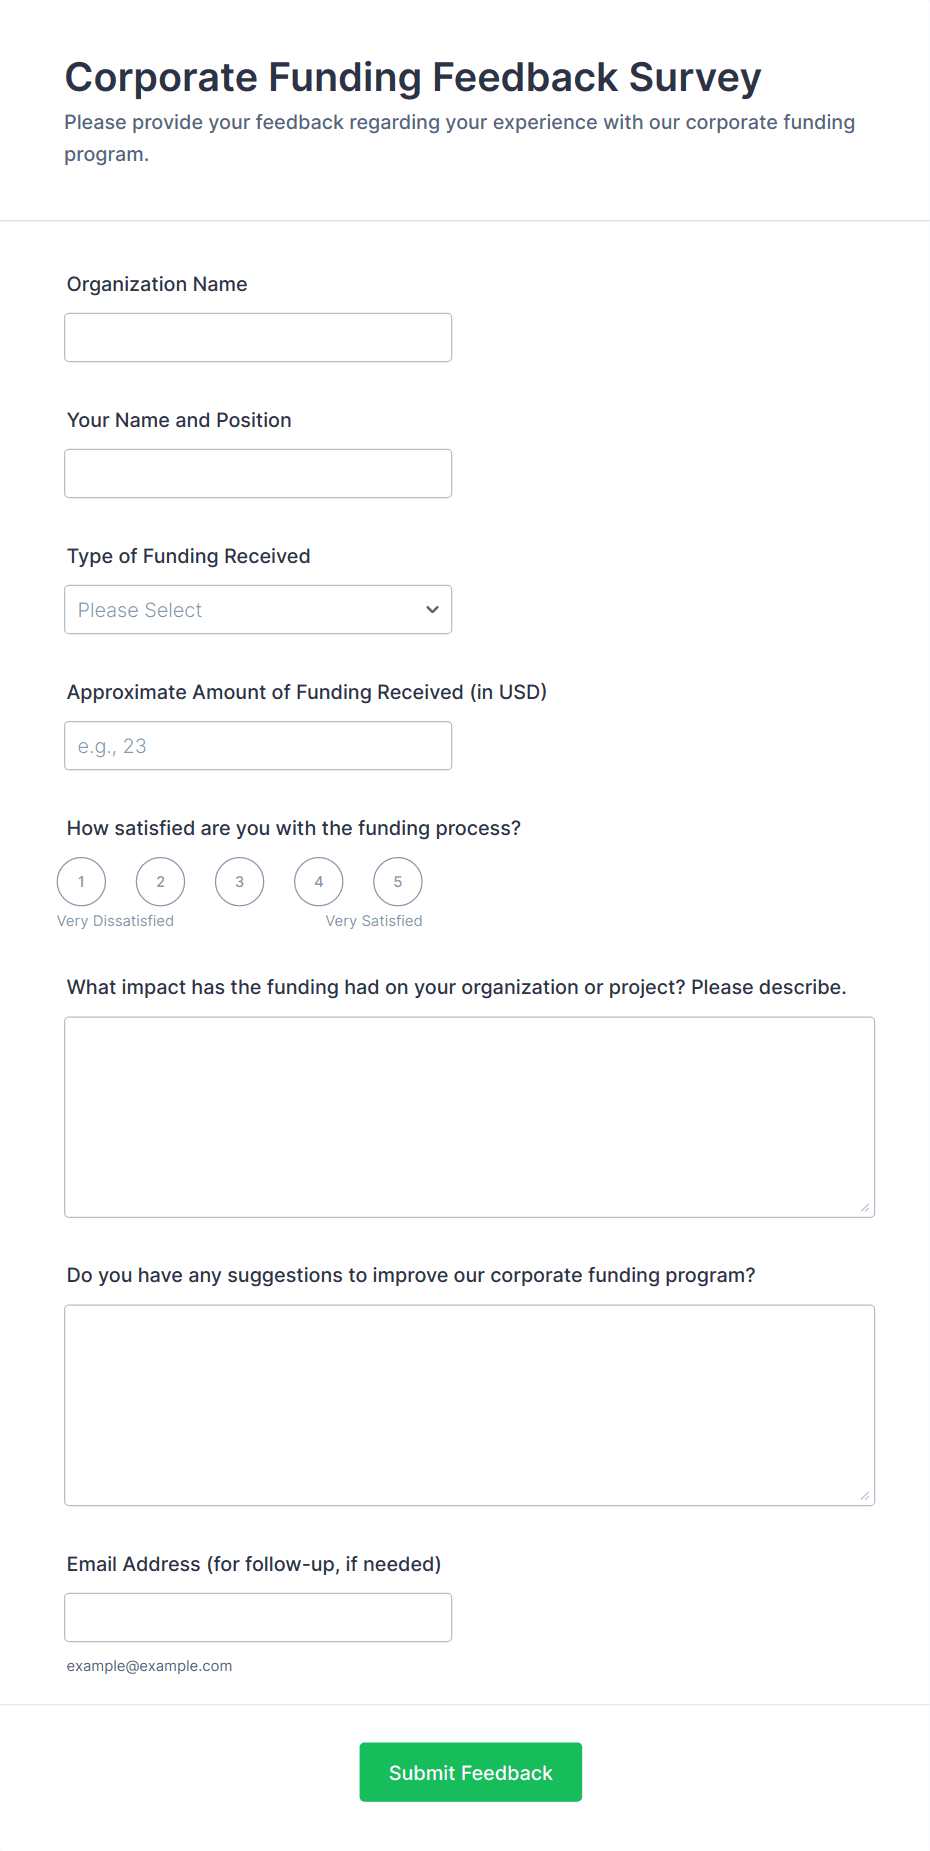Click the Organization Name input field
This screenshot has height=1851, width=930.
tap(258, 338)
